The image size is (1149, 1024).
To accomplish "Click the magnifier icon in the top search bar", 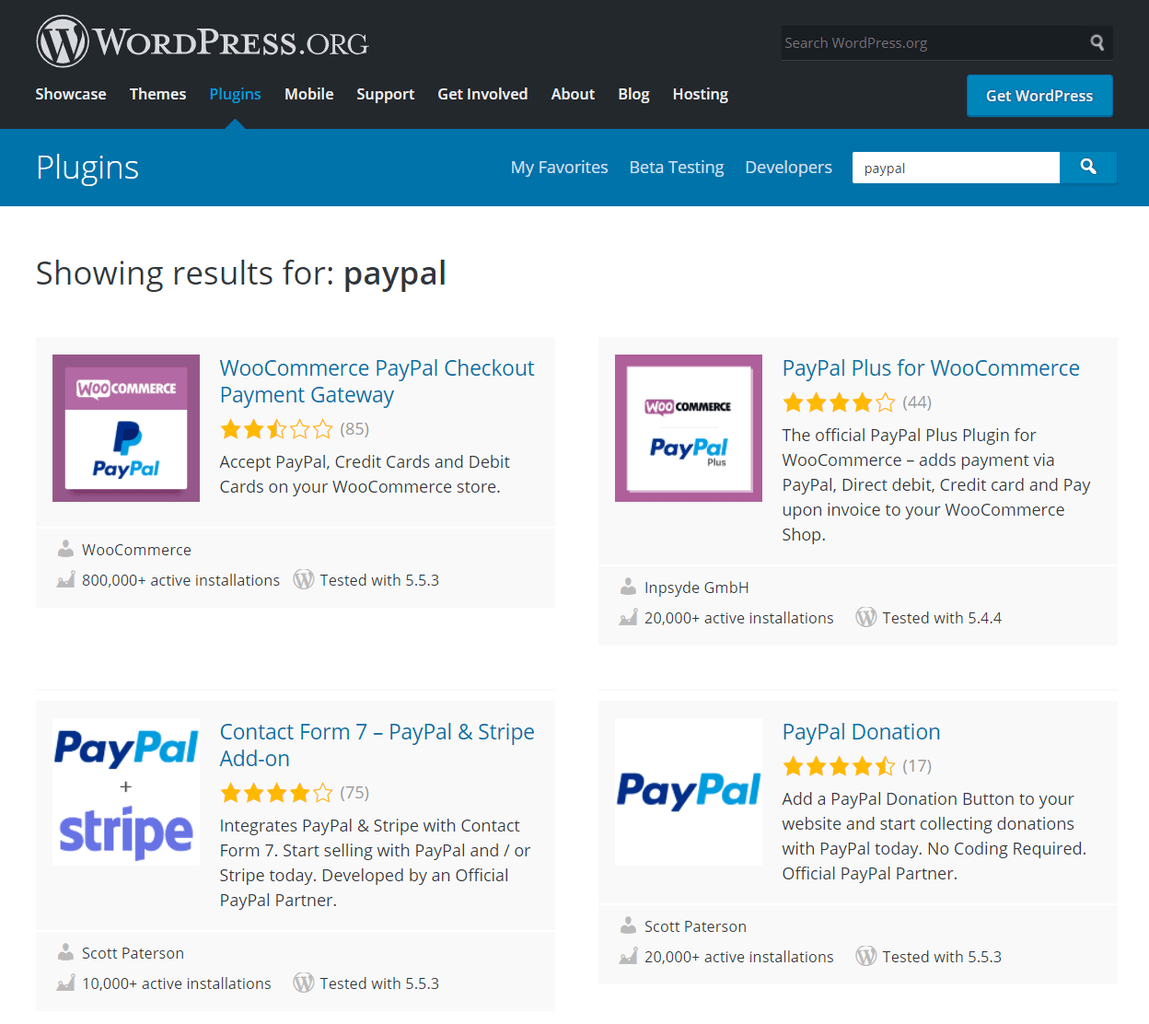I will click(1095, 42).
